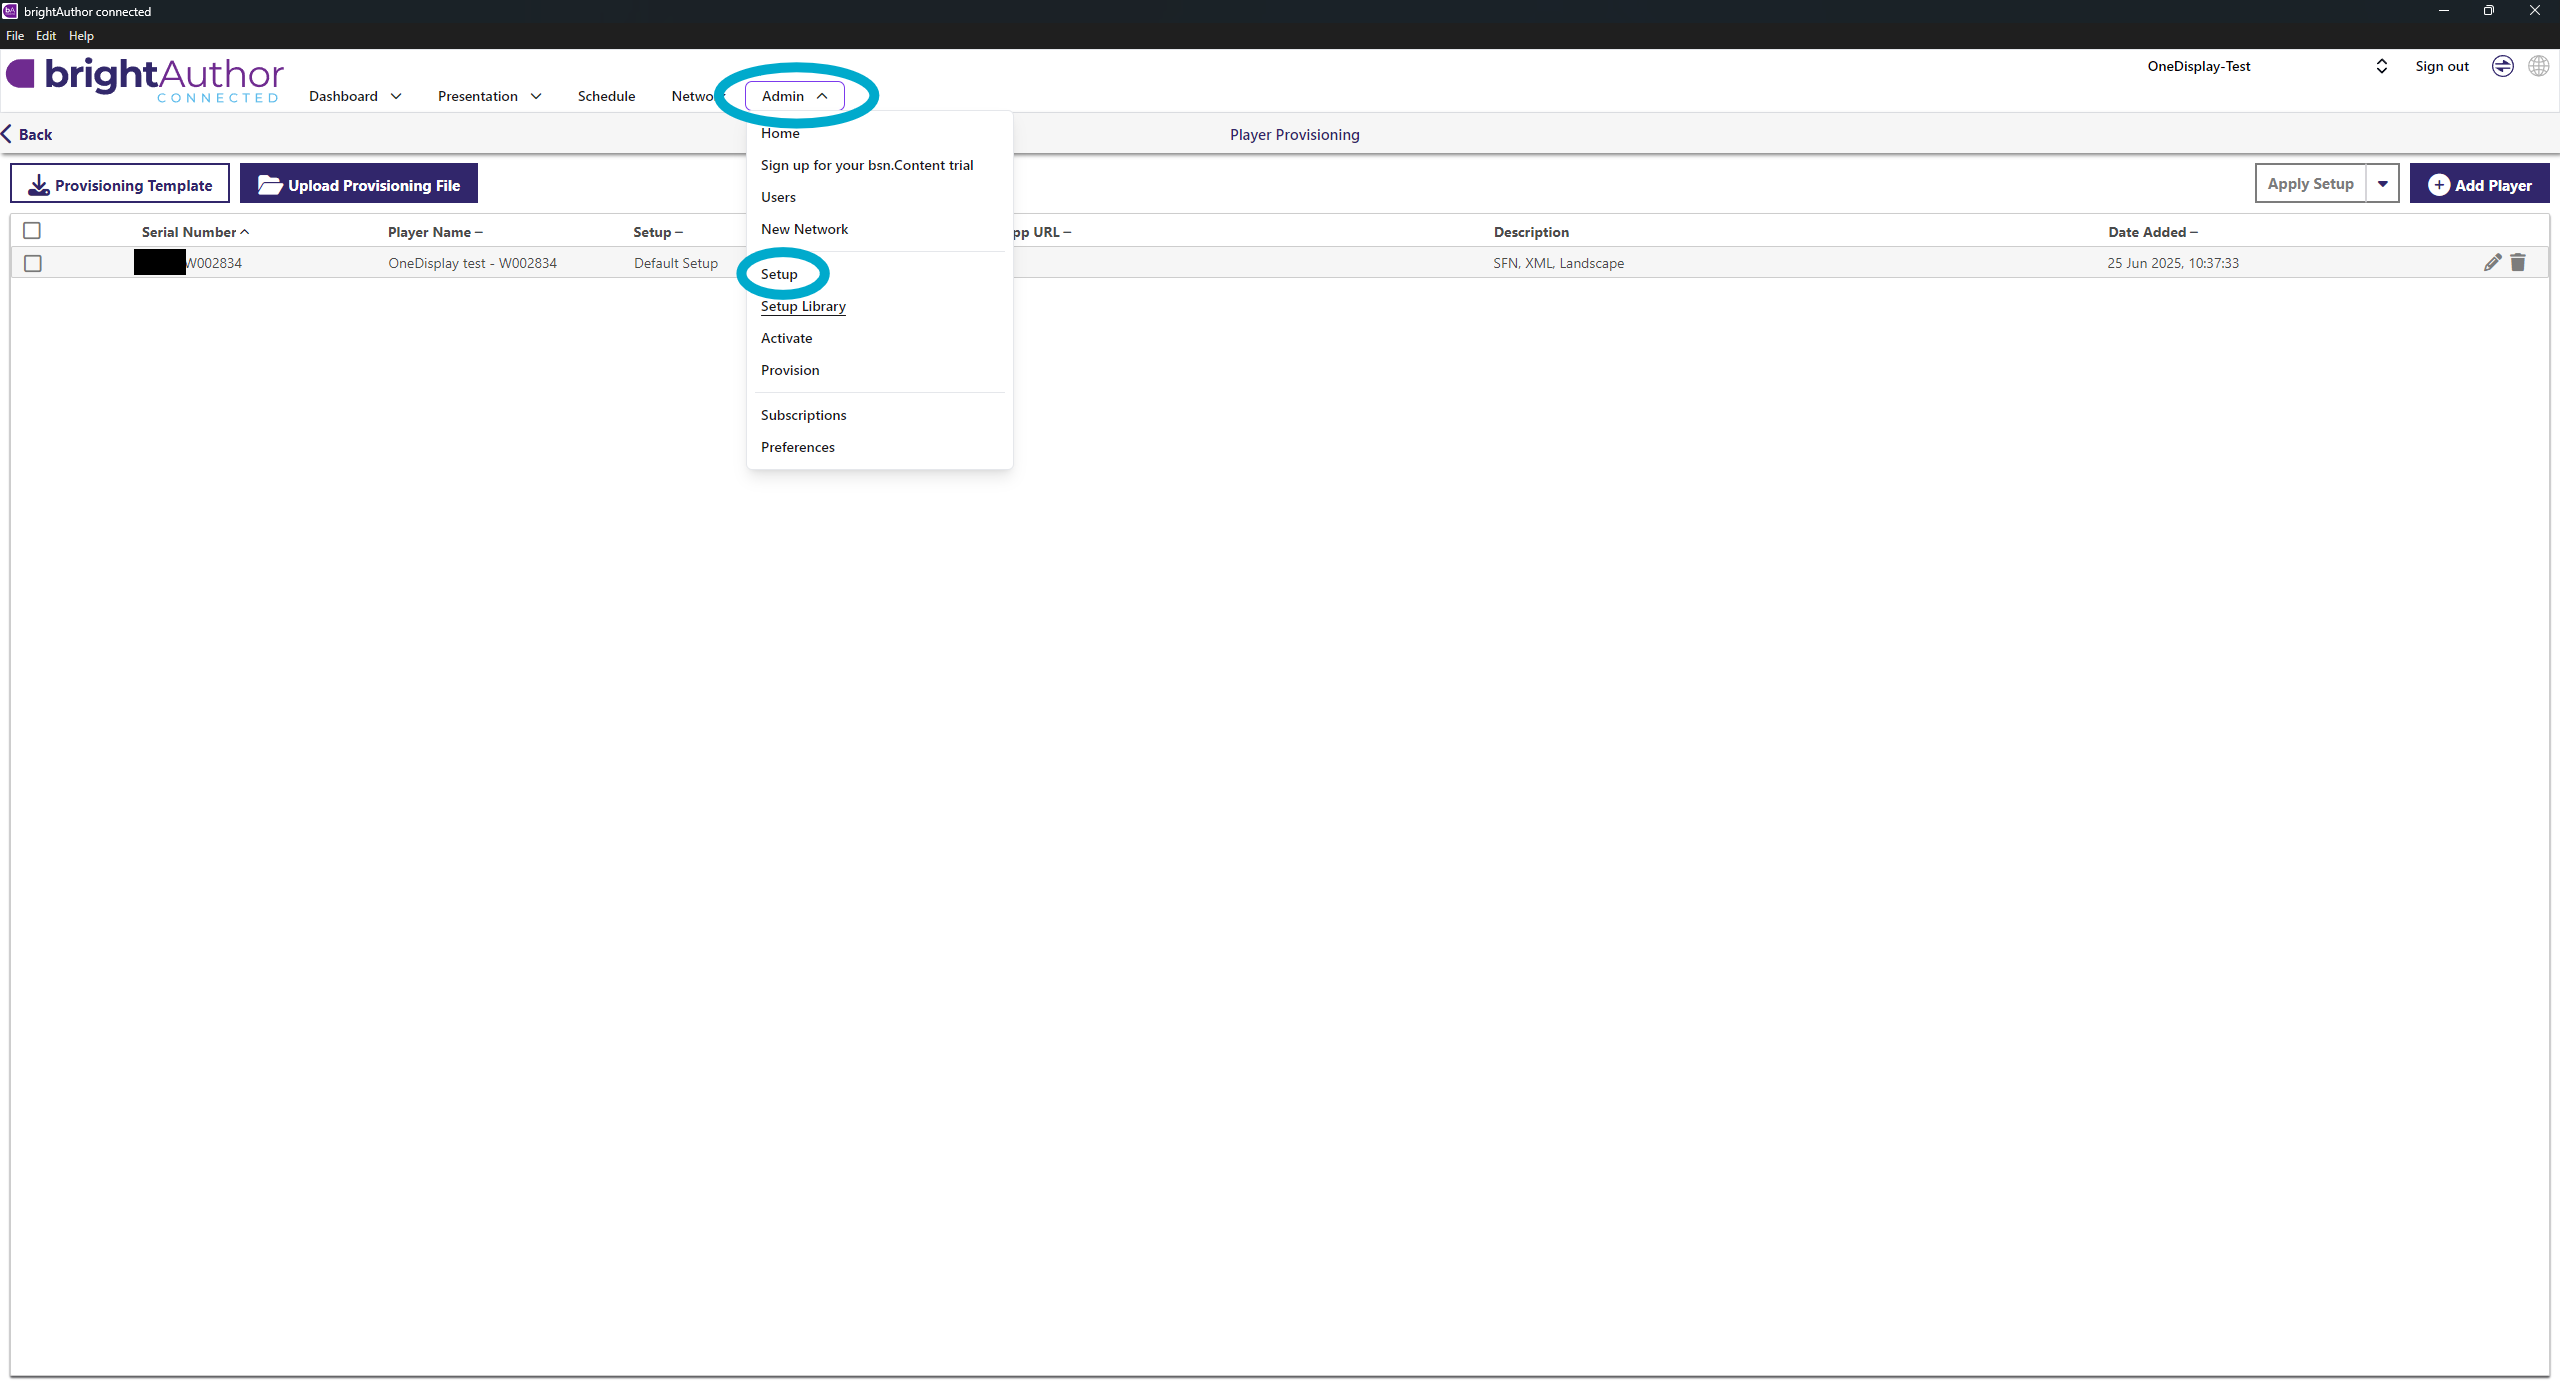The height and width of the screenshot is (1392, 2560).
Task: Open the Help menu in menu bar
Action: (x=81, y=35)
